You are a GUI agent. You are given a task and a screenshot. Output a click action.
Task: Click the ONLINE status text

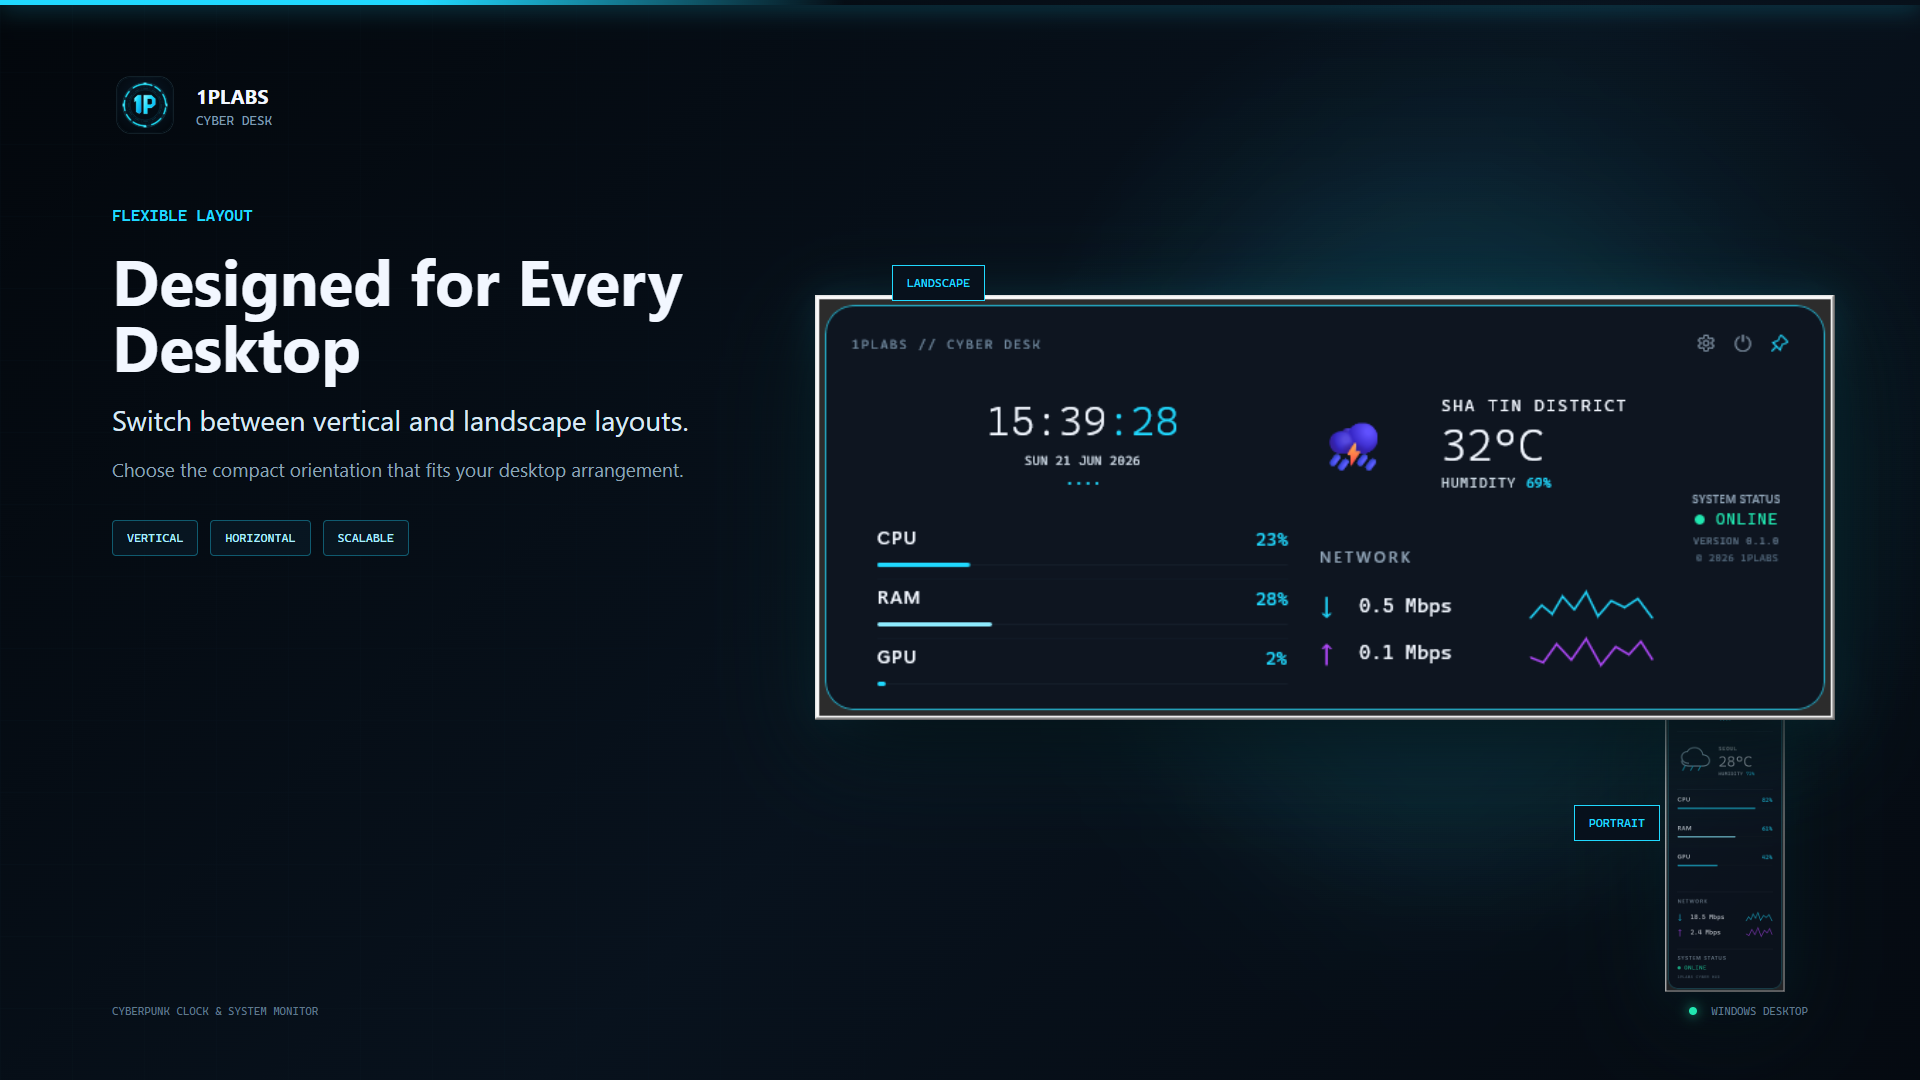(x=1746, y=520)
